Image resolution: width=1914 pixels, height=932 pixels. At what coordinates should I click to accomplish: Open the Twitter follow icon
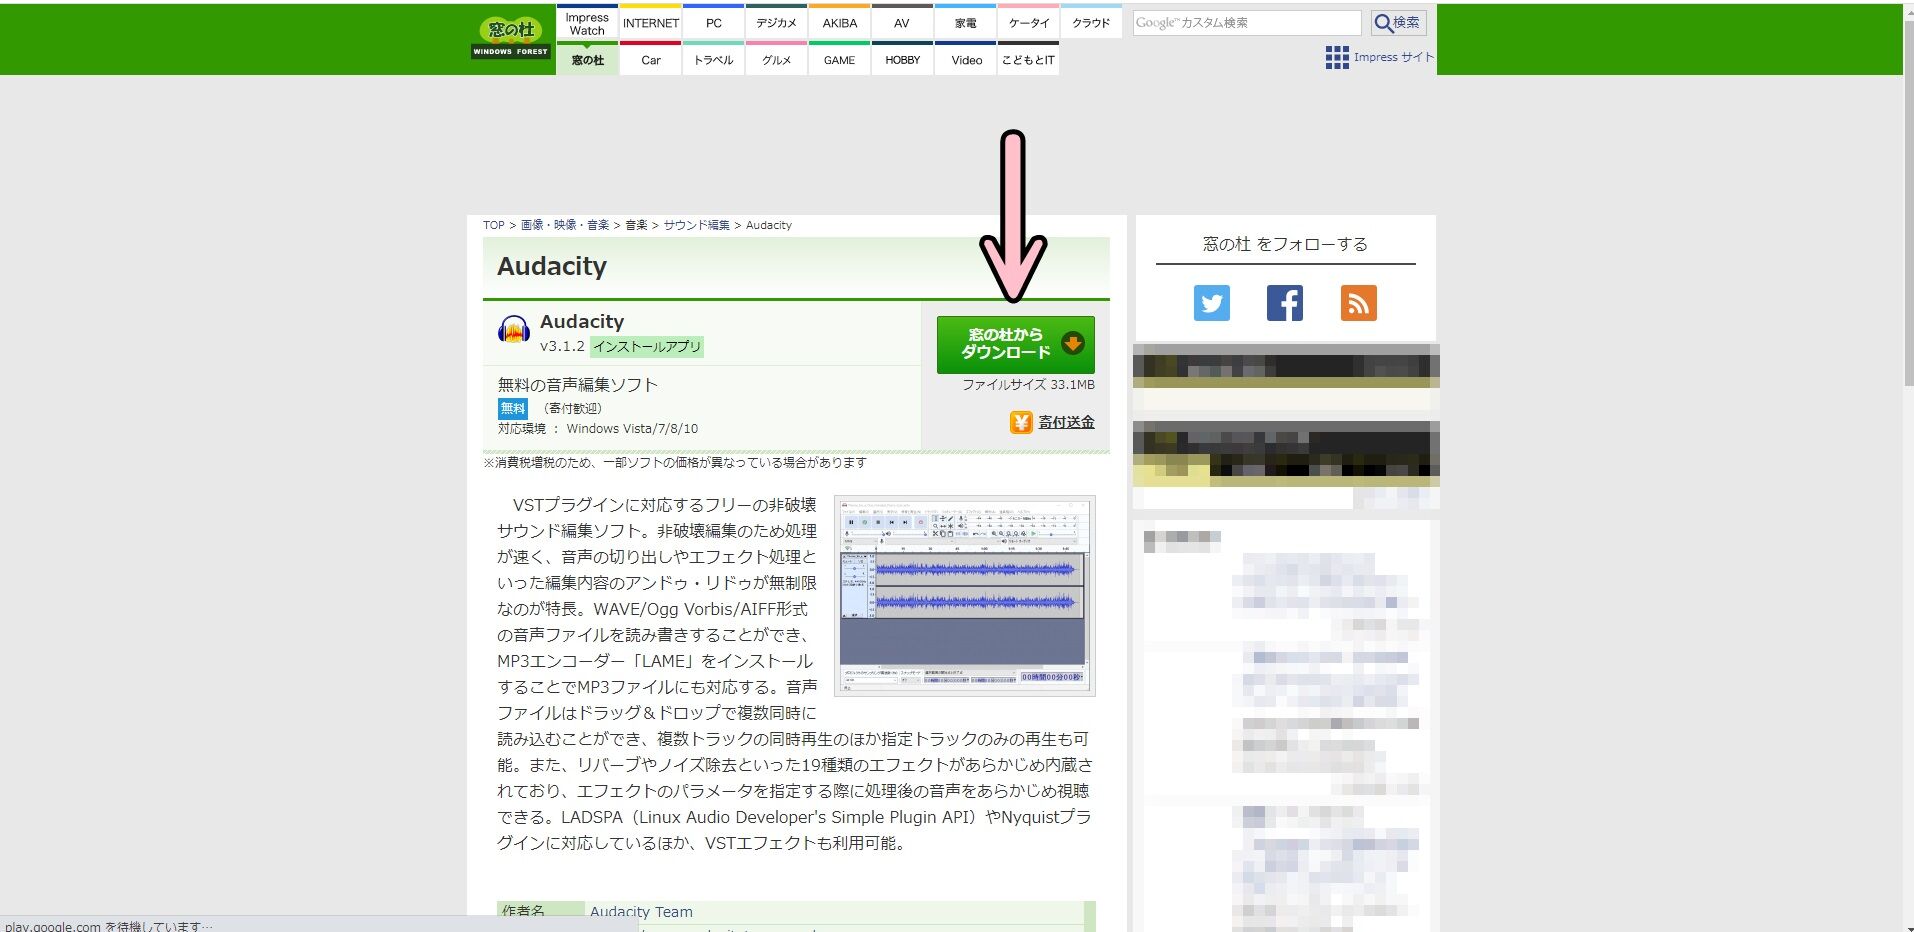coord(1211,303)
